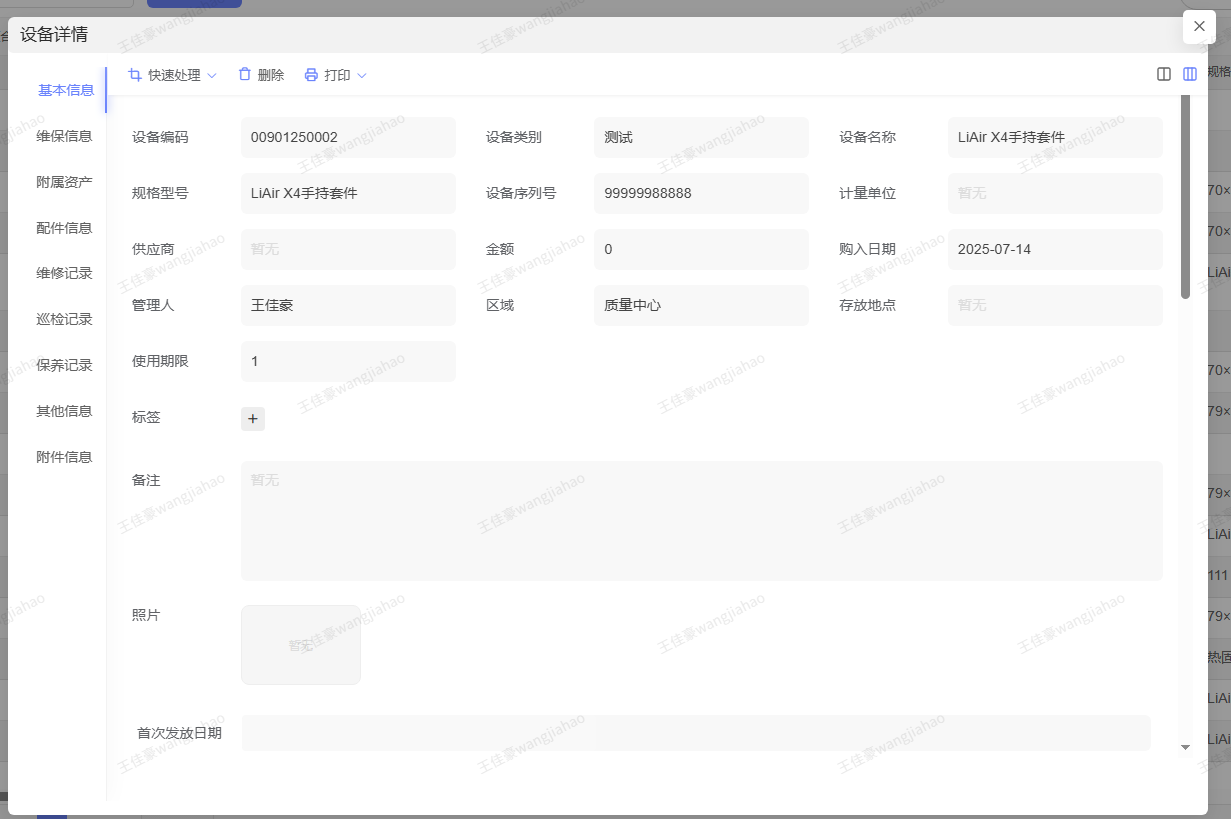
Task: Click the 照片 placeholder thumbnail
Action: [301, 645]
